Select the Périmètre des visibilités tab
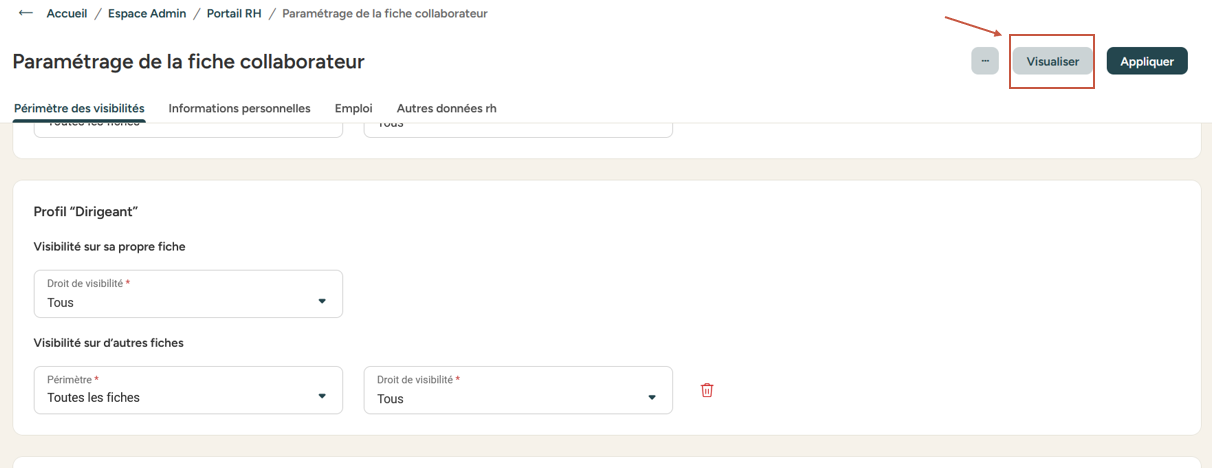 (79, 108)
